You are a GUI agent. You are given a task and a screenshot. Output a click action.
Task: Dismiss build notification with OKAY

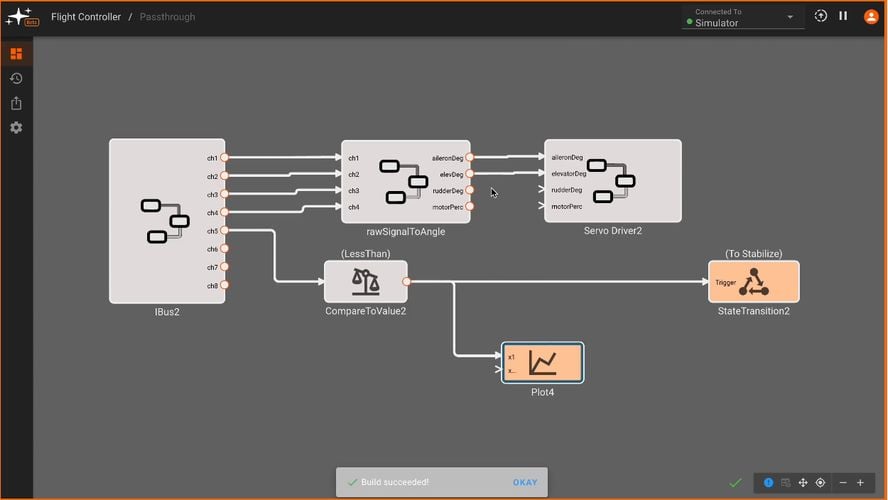pos(525,482)
